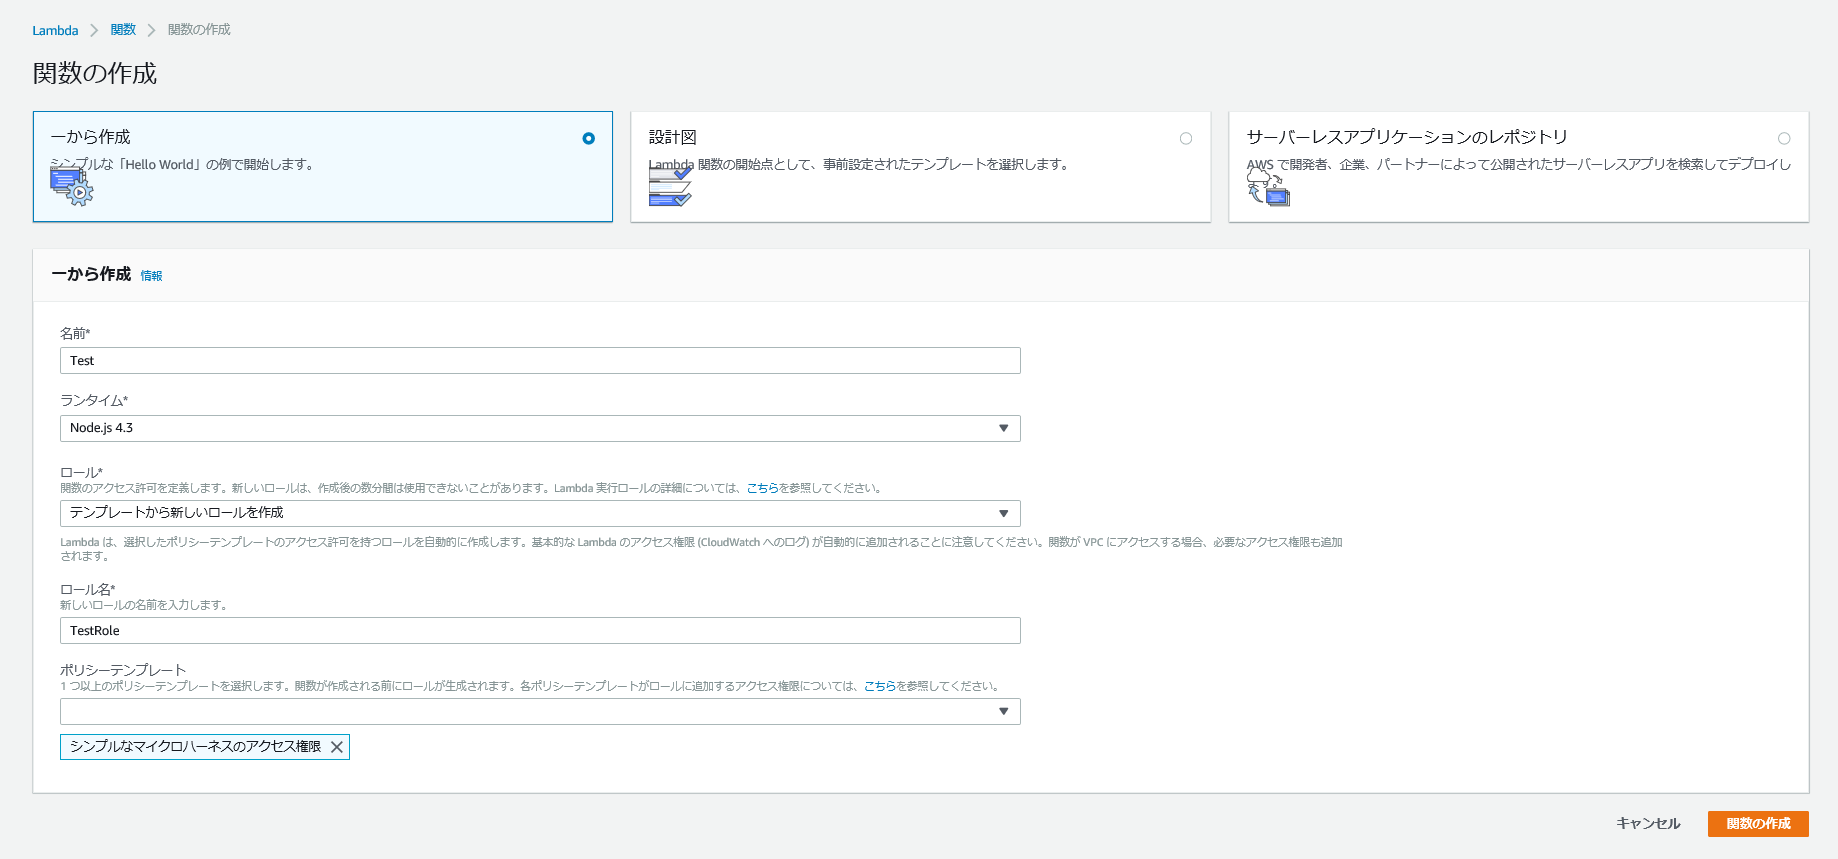Go to 関数 breadcrumb link

coord(123,30)
